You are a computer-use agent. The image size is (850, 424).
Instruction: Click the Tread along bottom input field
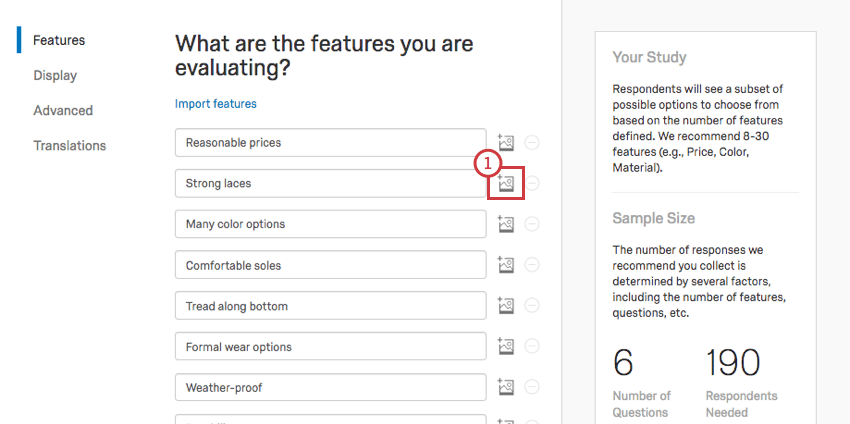[330, 306]
